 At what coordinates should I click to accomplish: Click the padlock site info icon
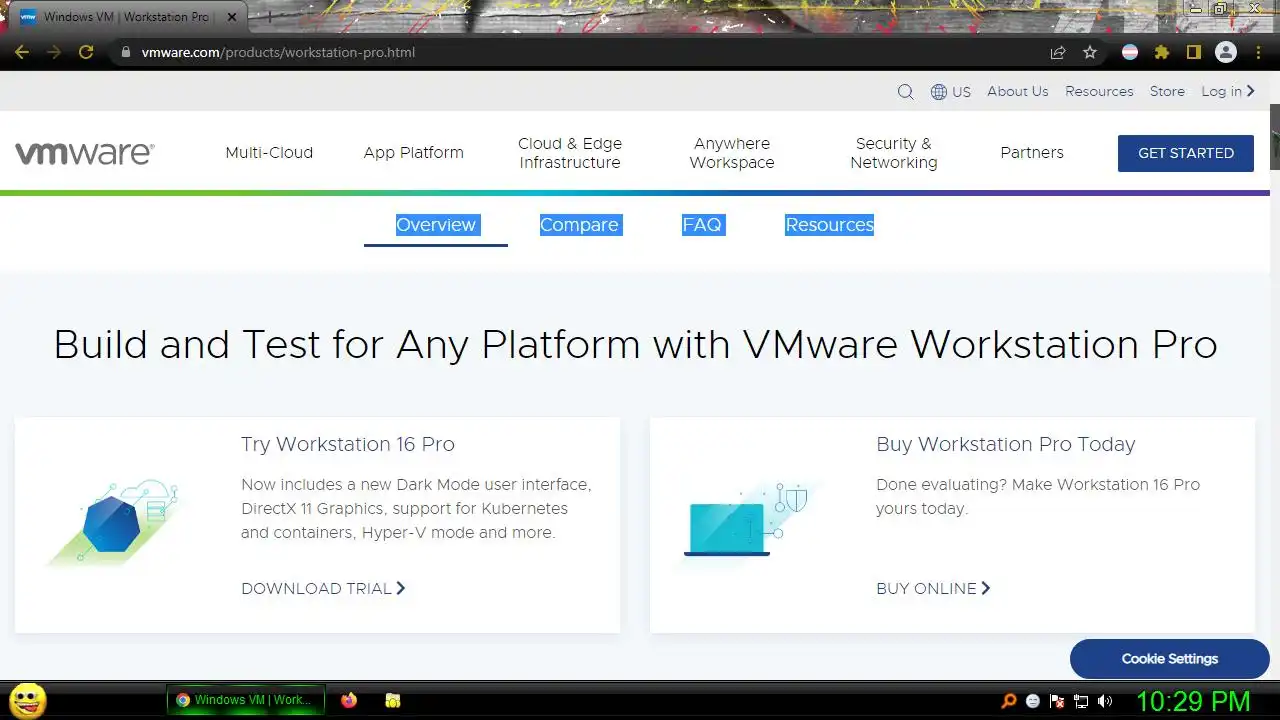point(125,52)
